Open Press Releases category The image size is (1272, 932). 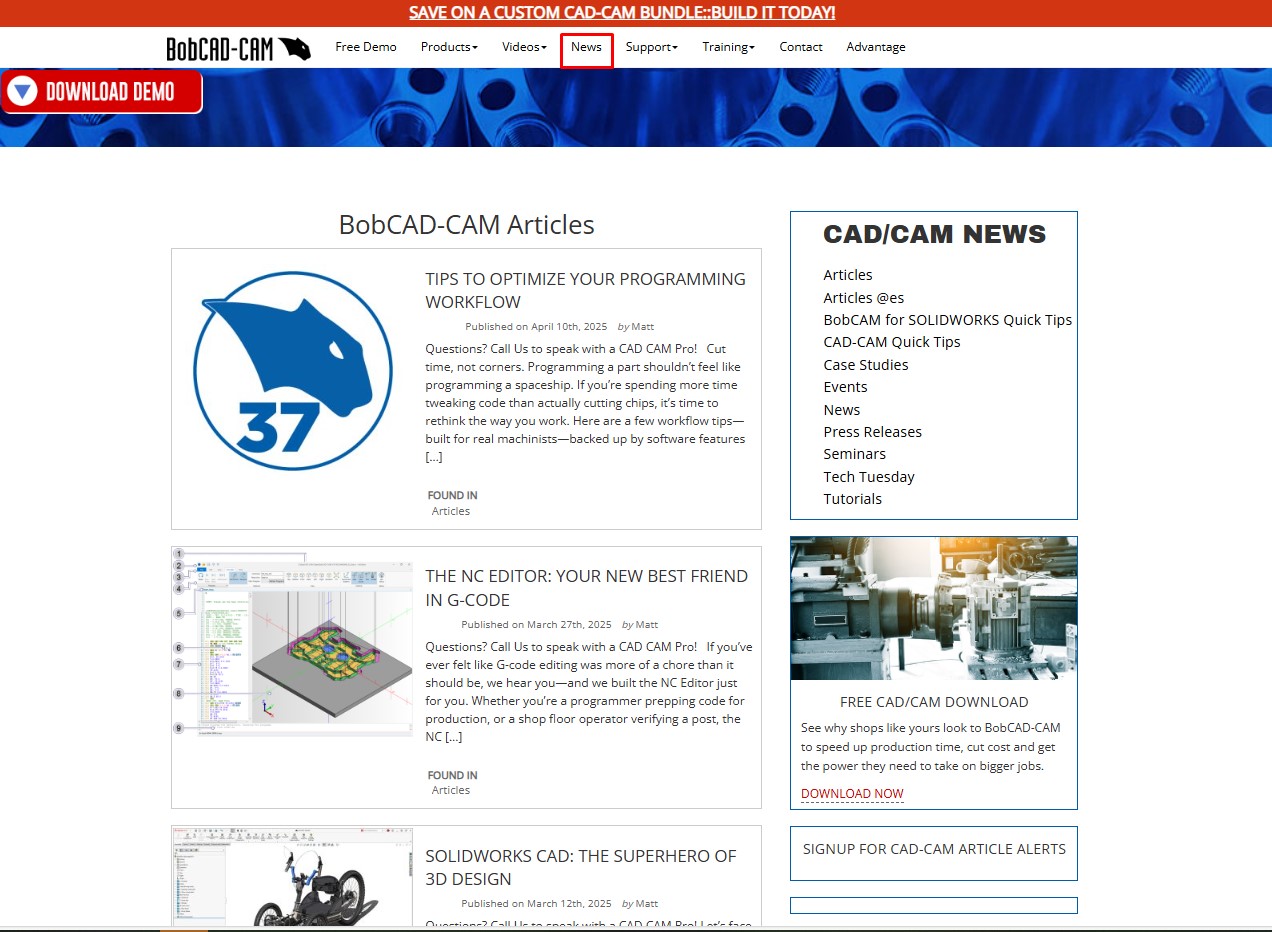point(873,432)
